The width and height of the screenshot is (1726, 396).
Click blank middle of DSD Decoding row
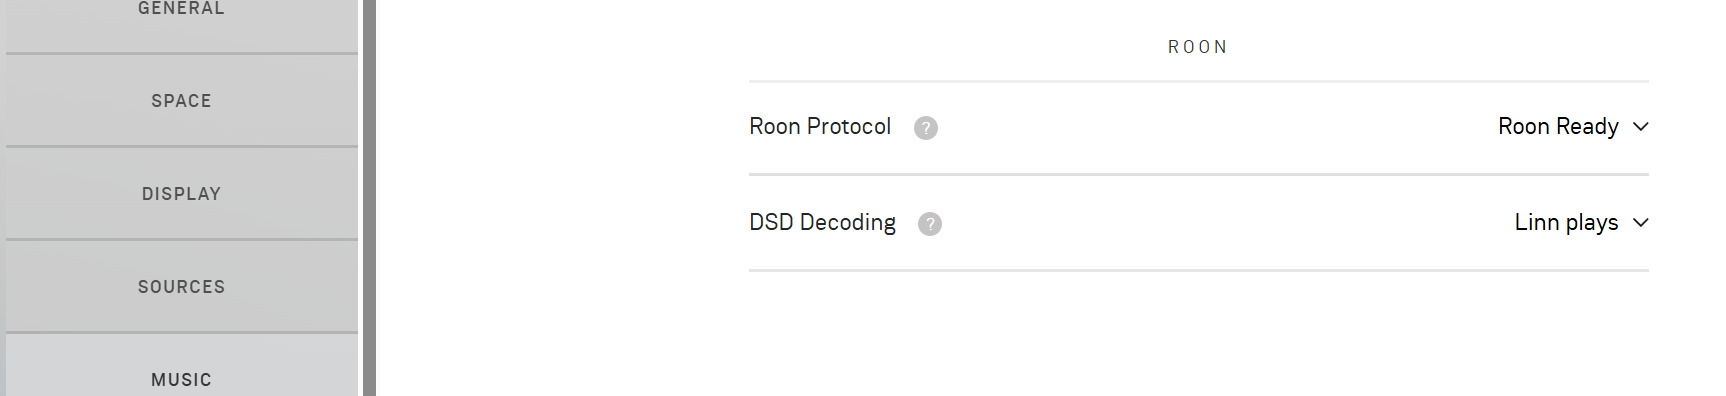(x=1200, y=223)
